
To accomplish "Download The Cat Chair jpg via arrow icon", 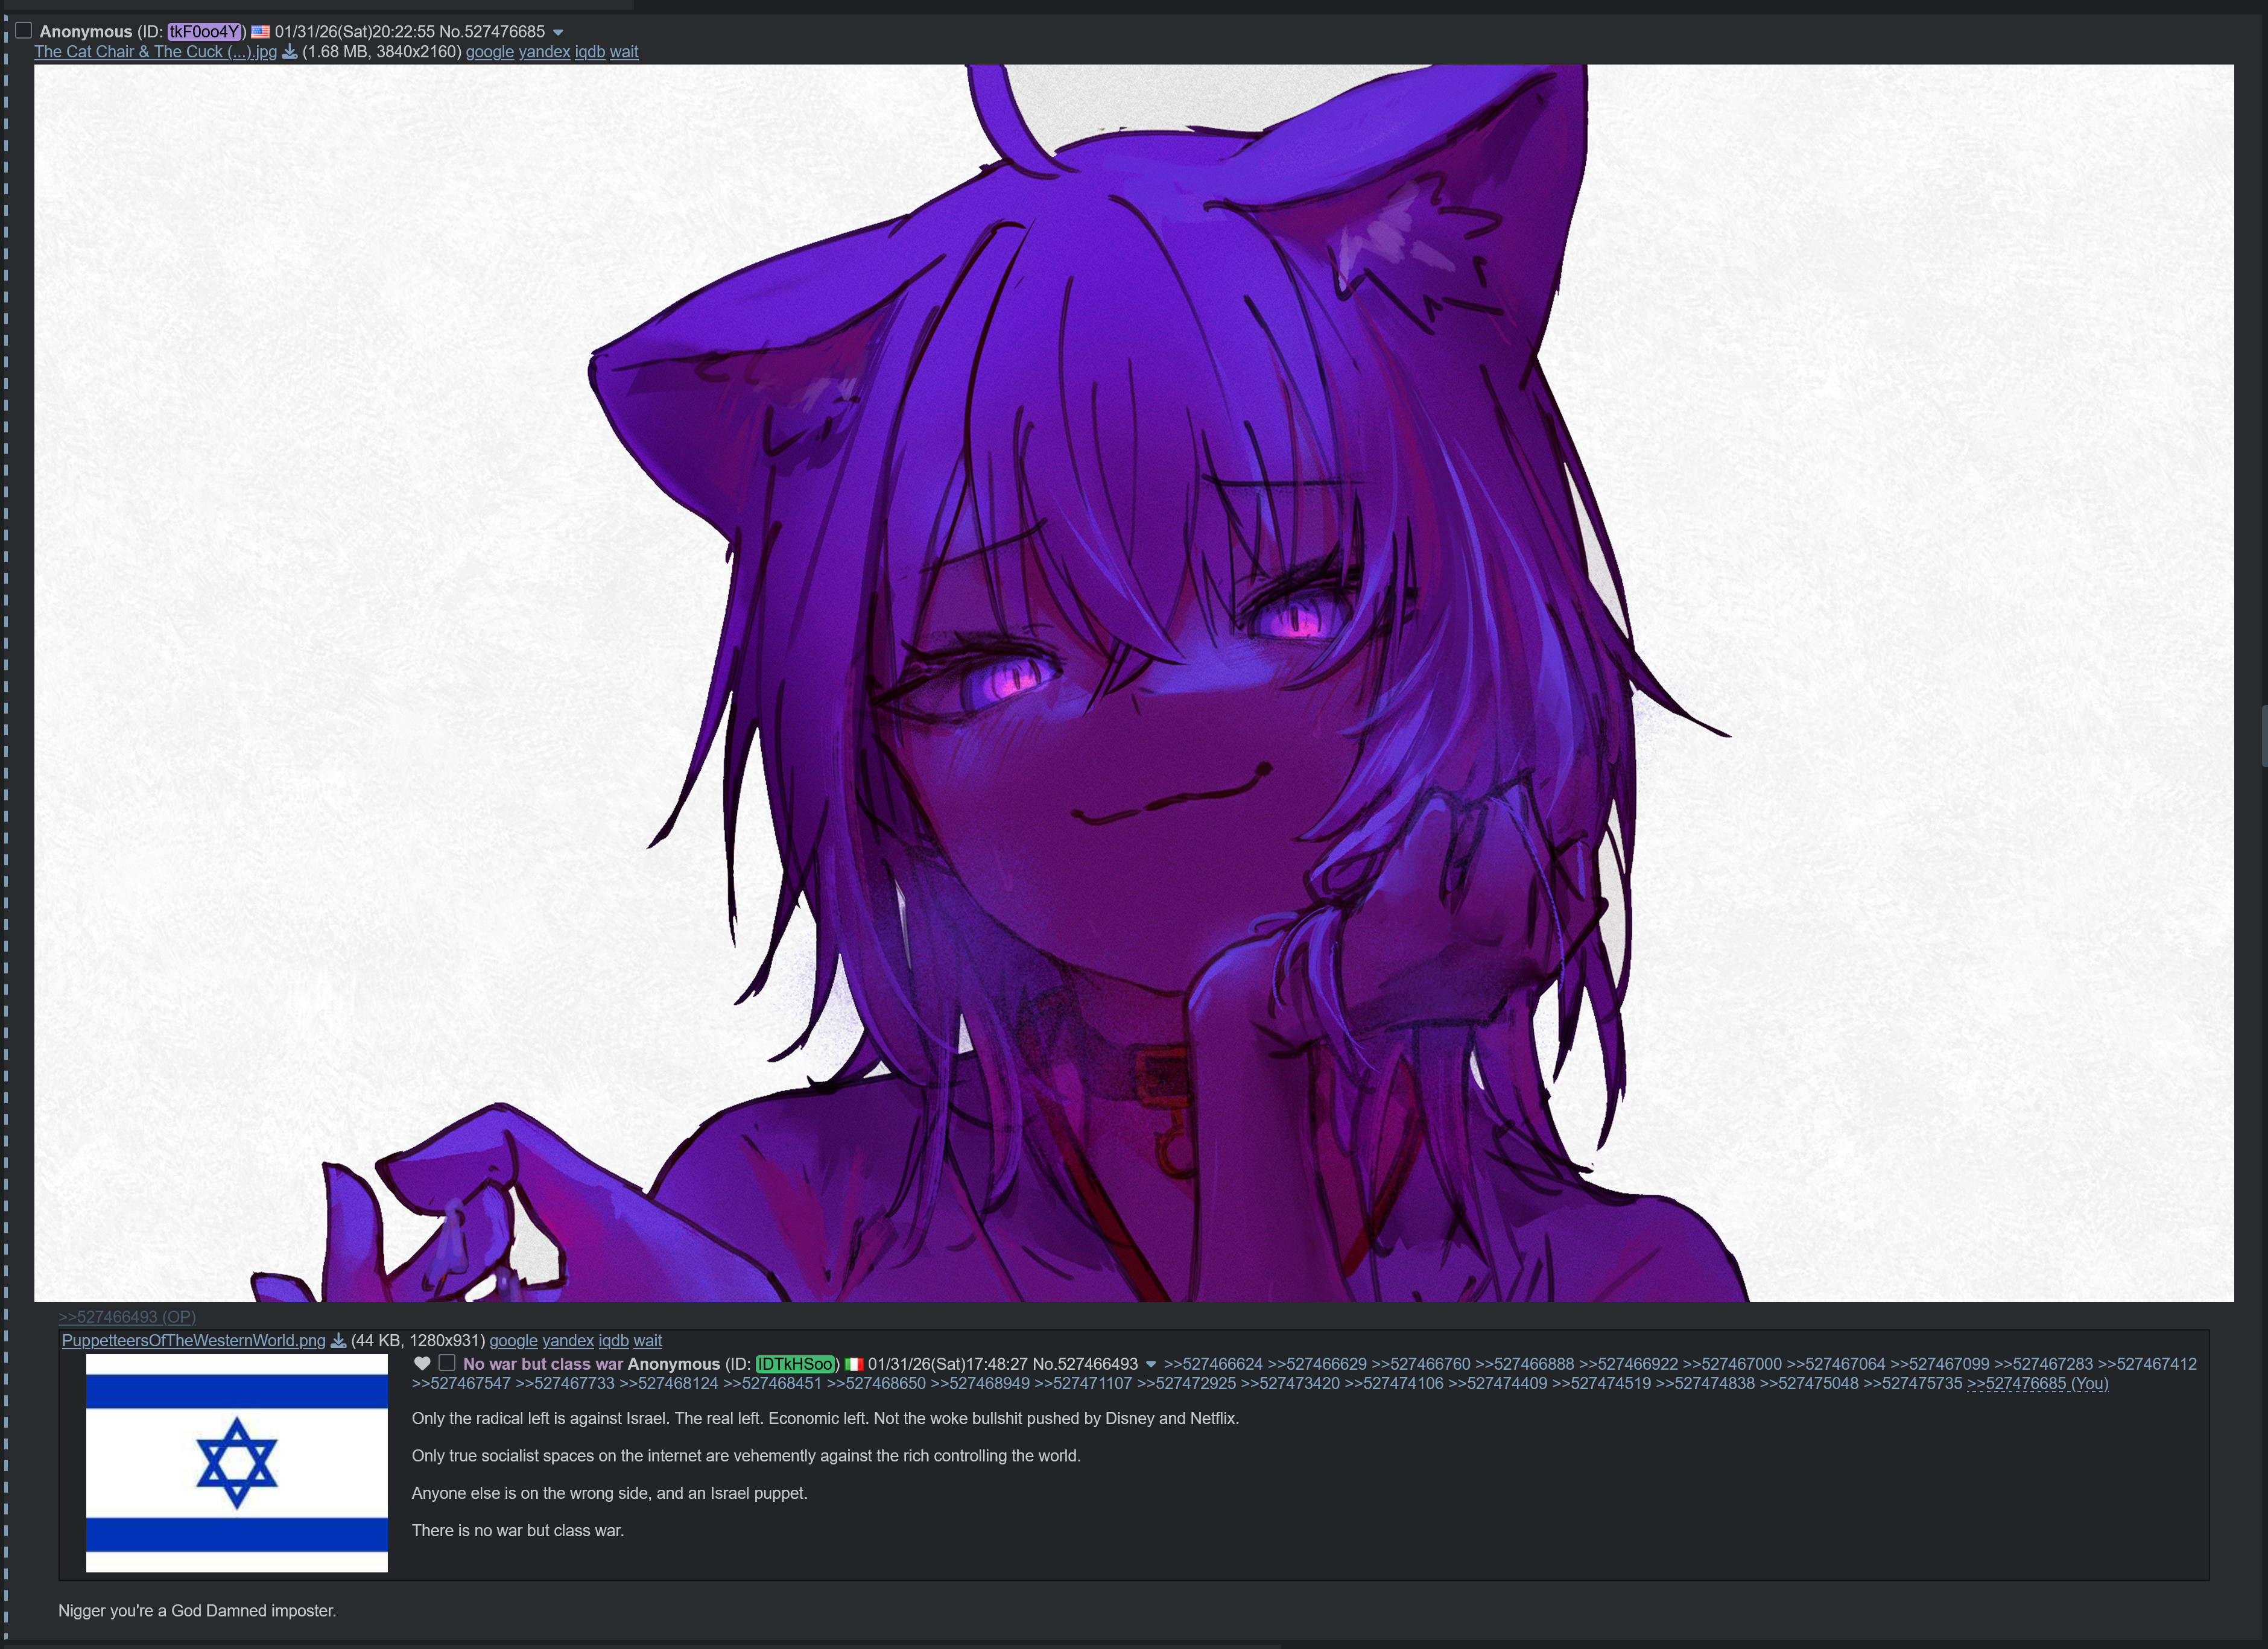I will point(289,52).
